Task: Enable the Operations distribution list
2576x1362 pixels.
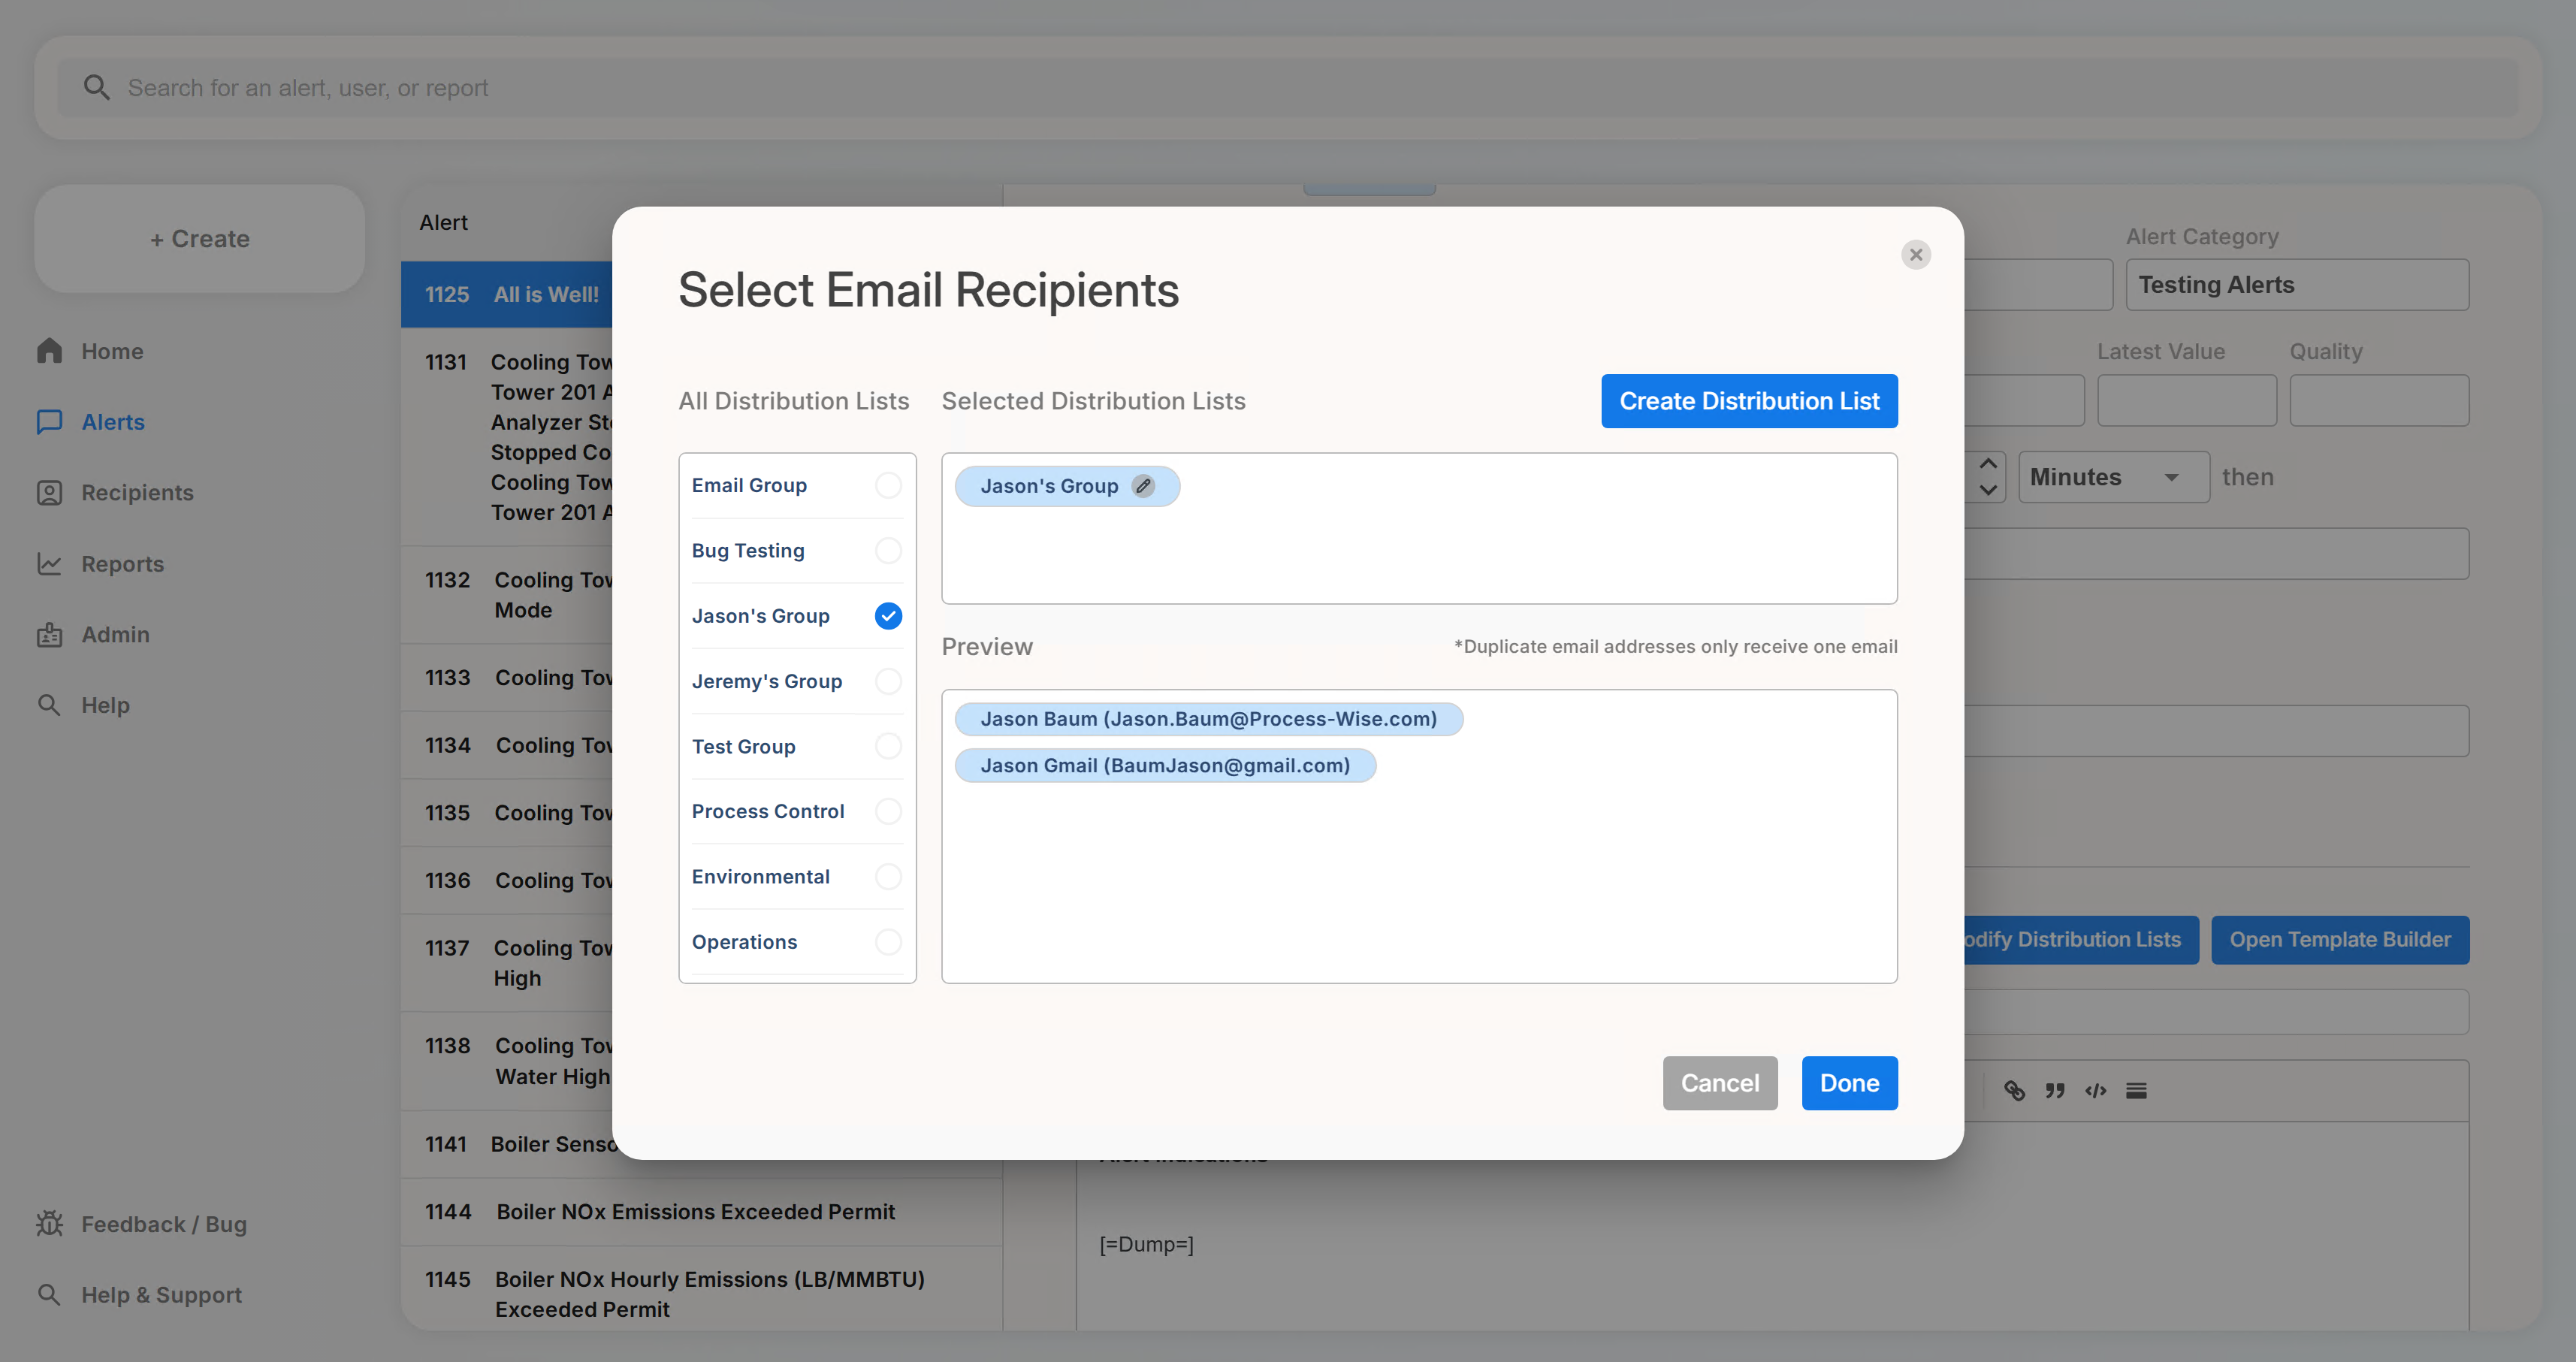Action: pyautogui.click(x=888, y=941)
